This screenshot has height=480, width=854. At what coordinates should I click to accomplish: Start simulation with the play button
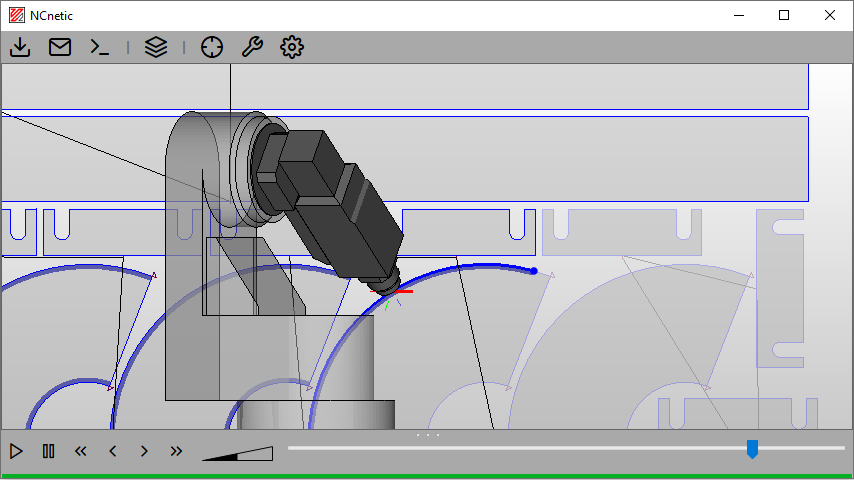[16, 451]
